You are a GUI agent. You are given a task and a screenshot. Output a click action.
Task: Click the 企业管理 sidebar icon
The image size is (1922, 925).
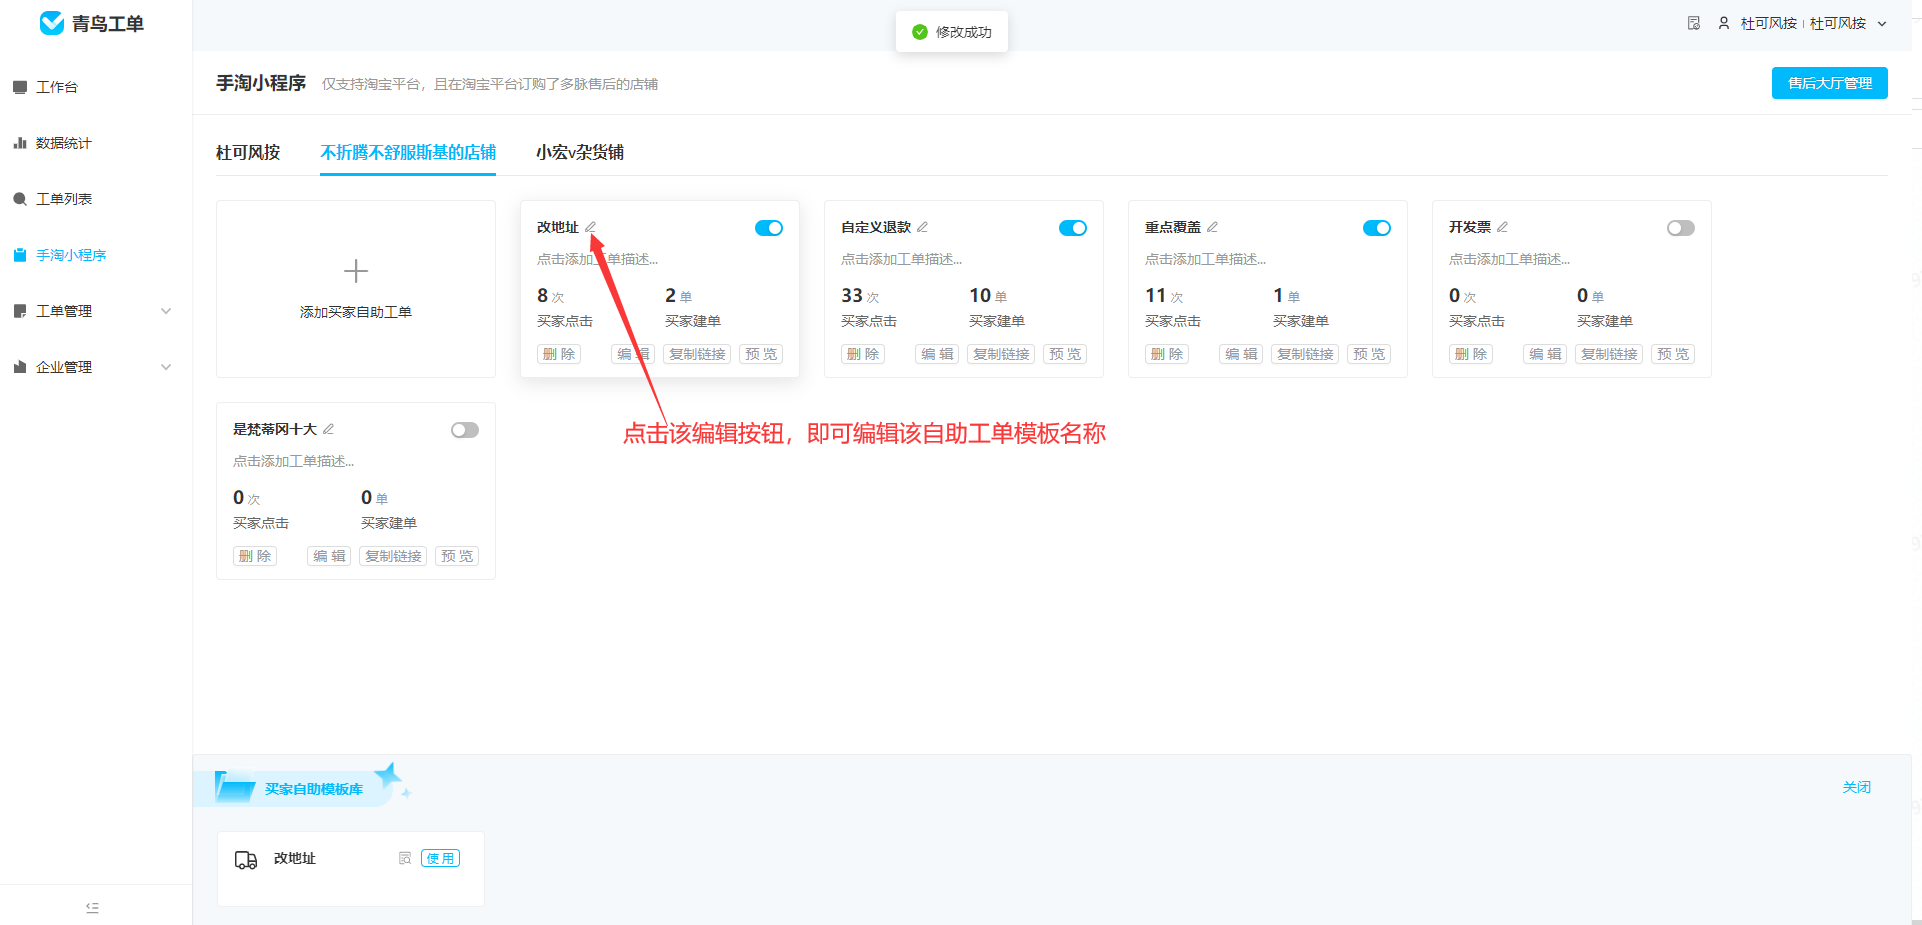(20, 367)
